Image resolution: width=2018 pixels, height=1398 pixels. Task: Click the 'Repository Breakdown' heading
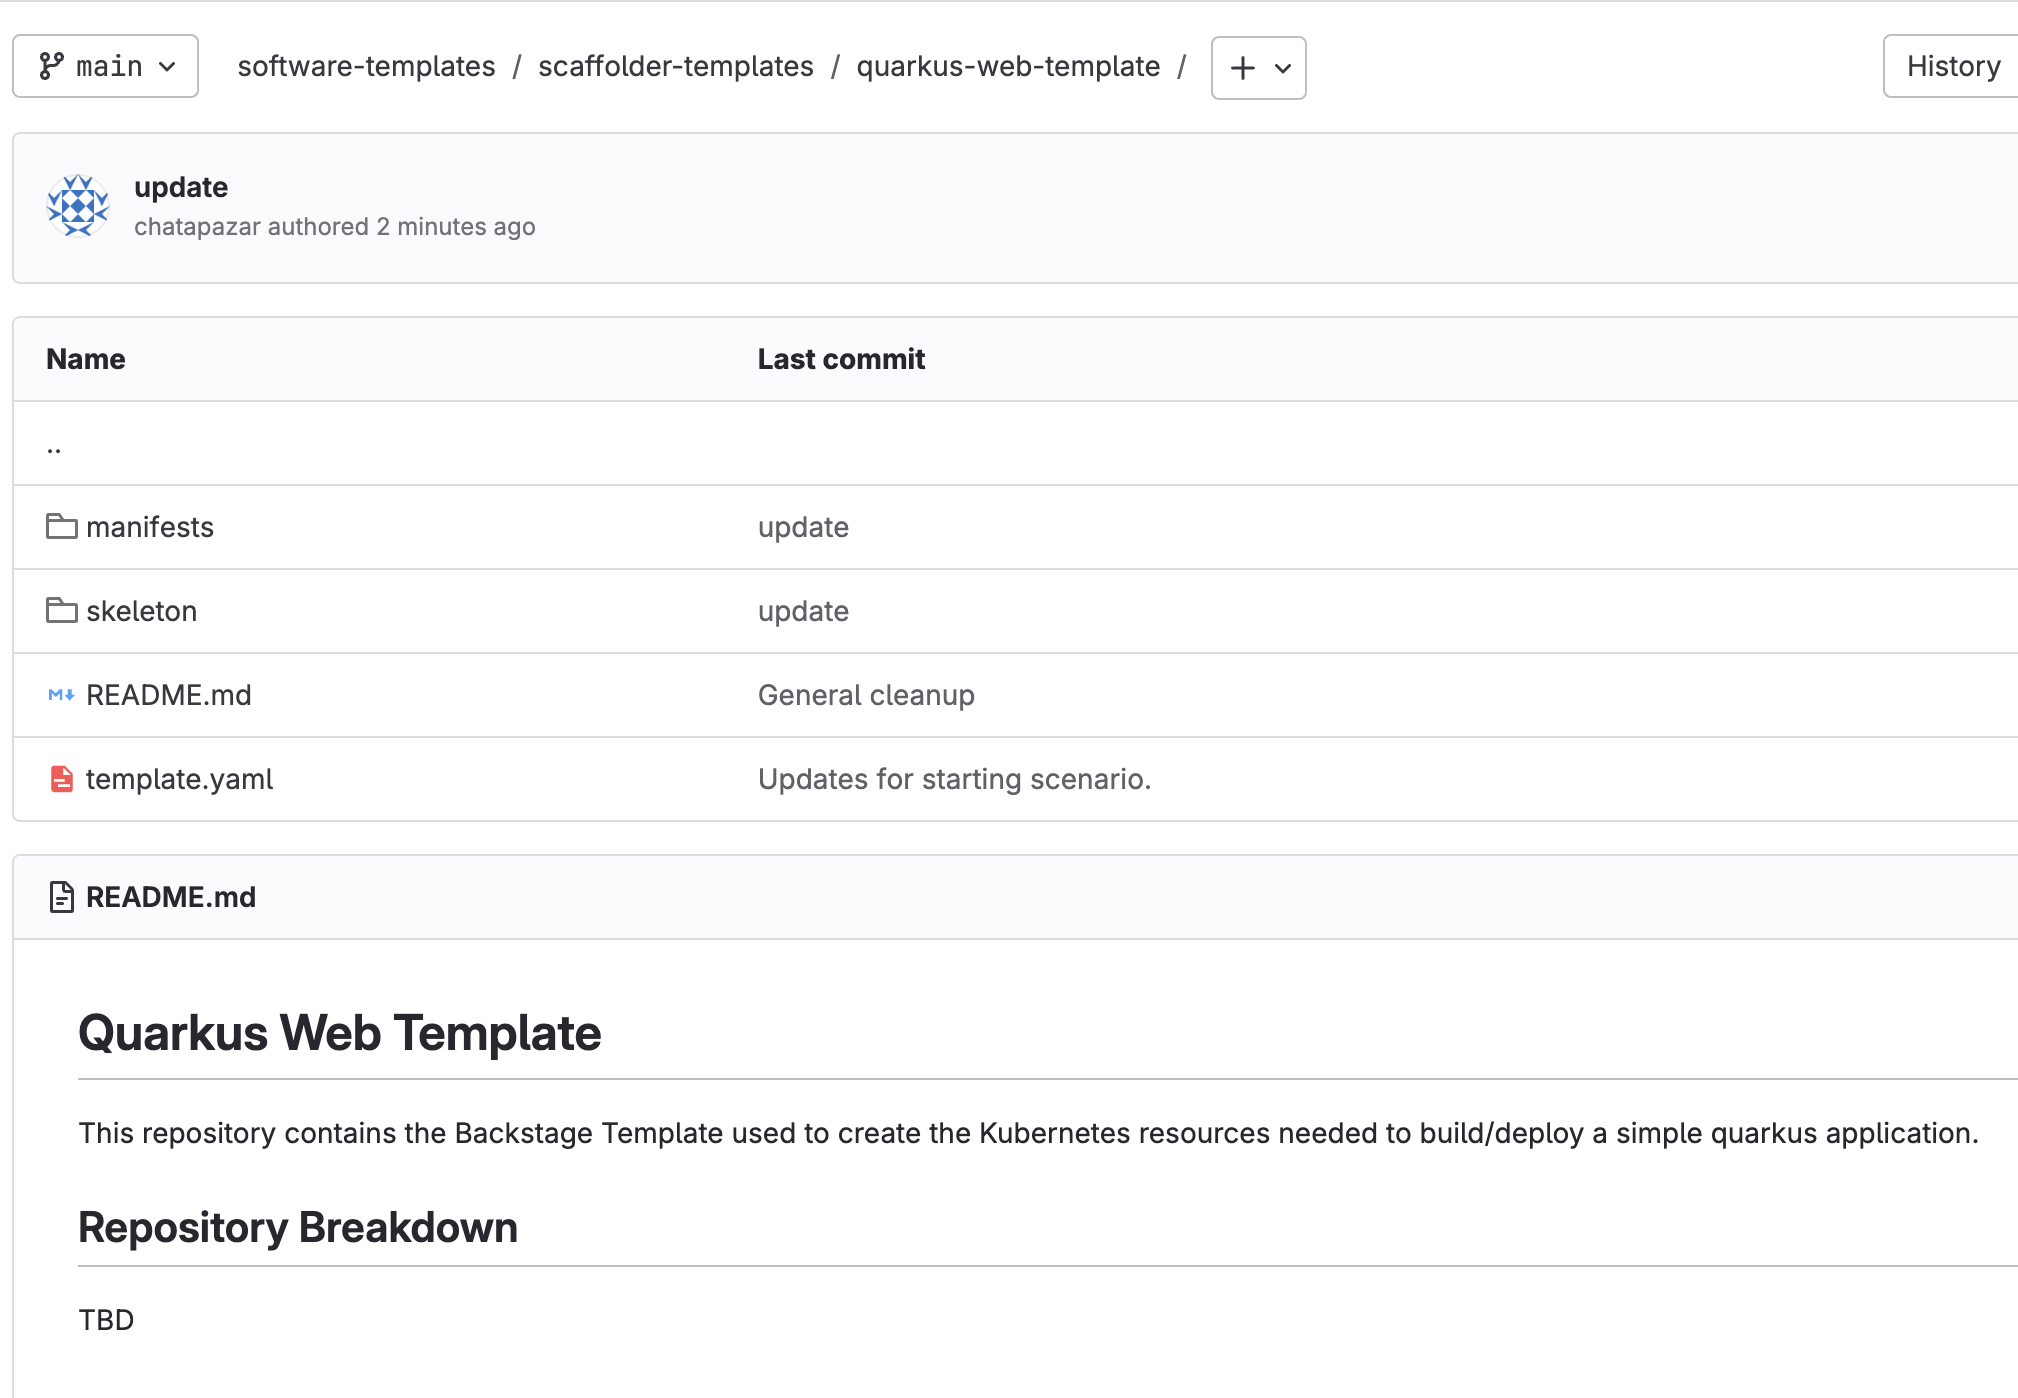click(298, 1227)
